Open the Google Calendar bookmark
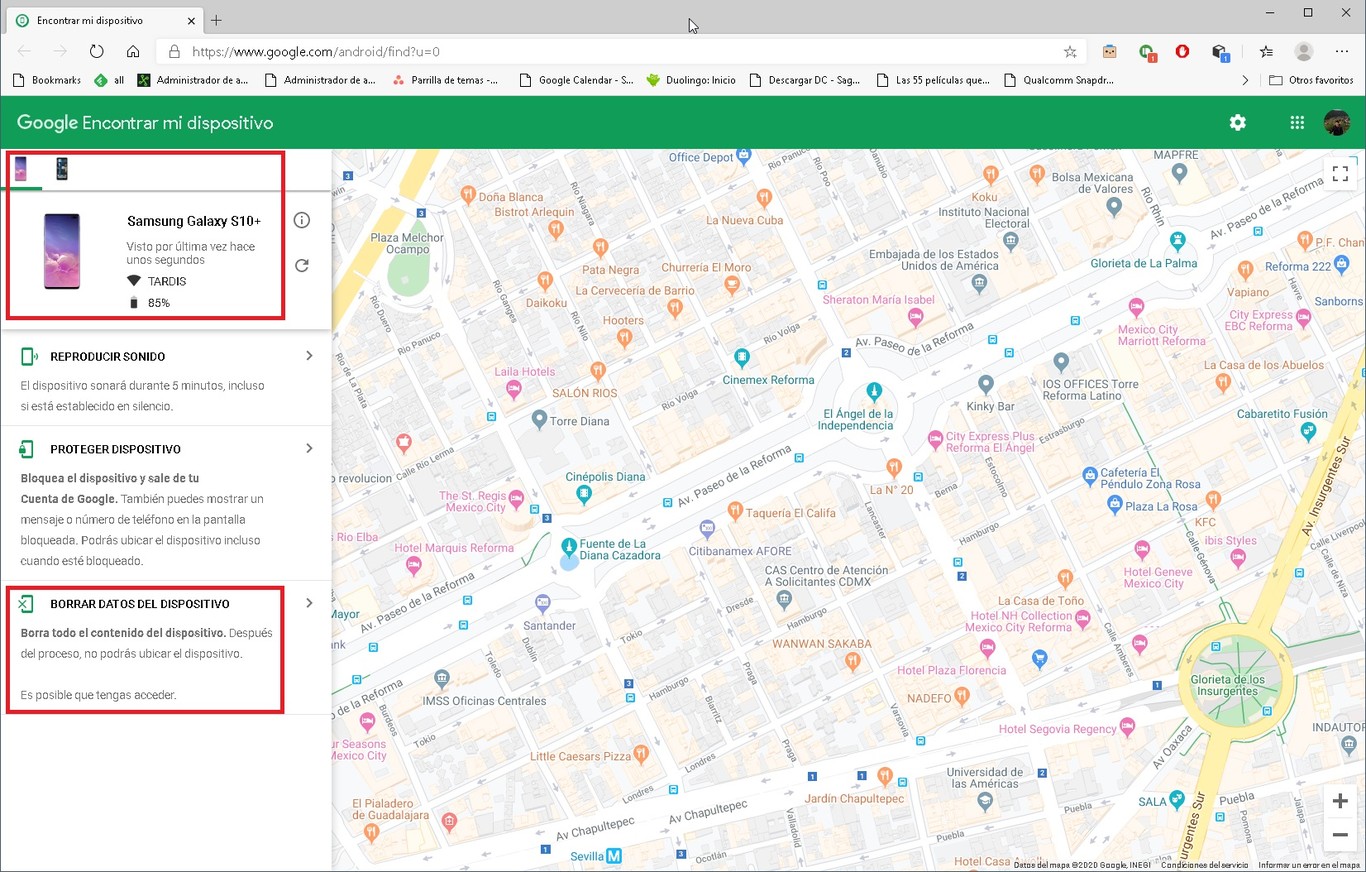This screenshot has width=1366, height=872. (x=576, y=80)
